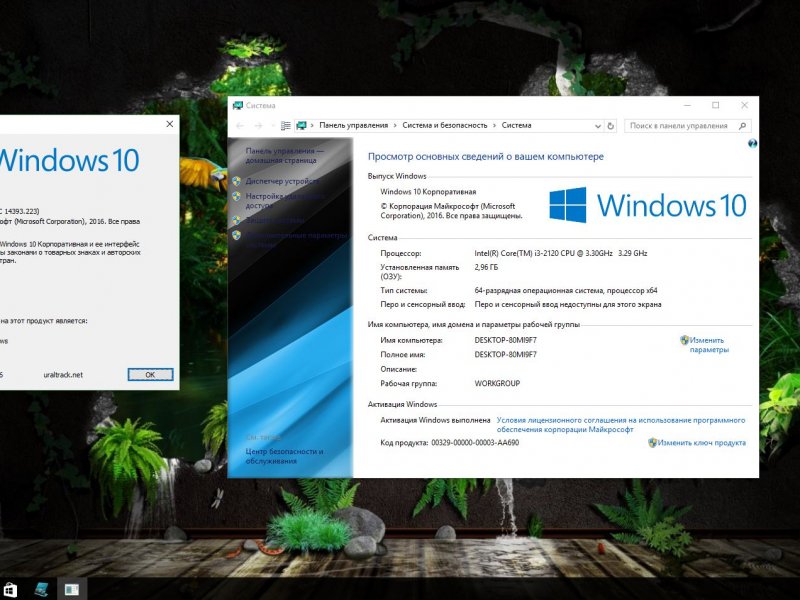800x600 pixels.
Task: Click the shield icon next to Настройка удаленного доступа
Action: (236, 196)
